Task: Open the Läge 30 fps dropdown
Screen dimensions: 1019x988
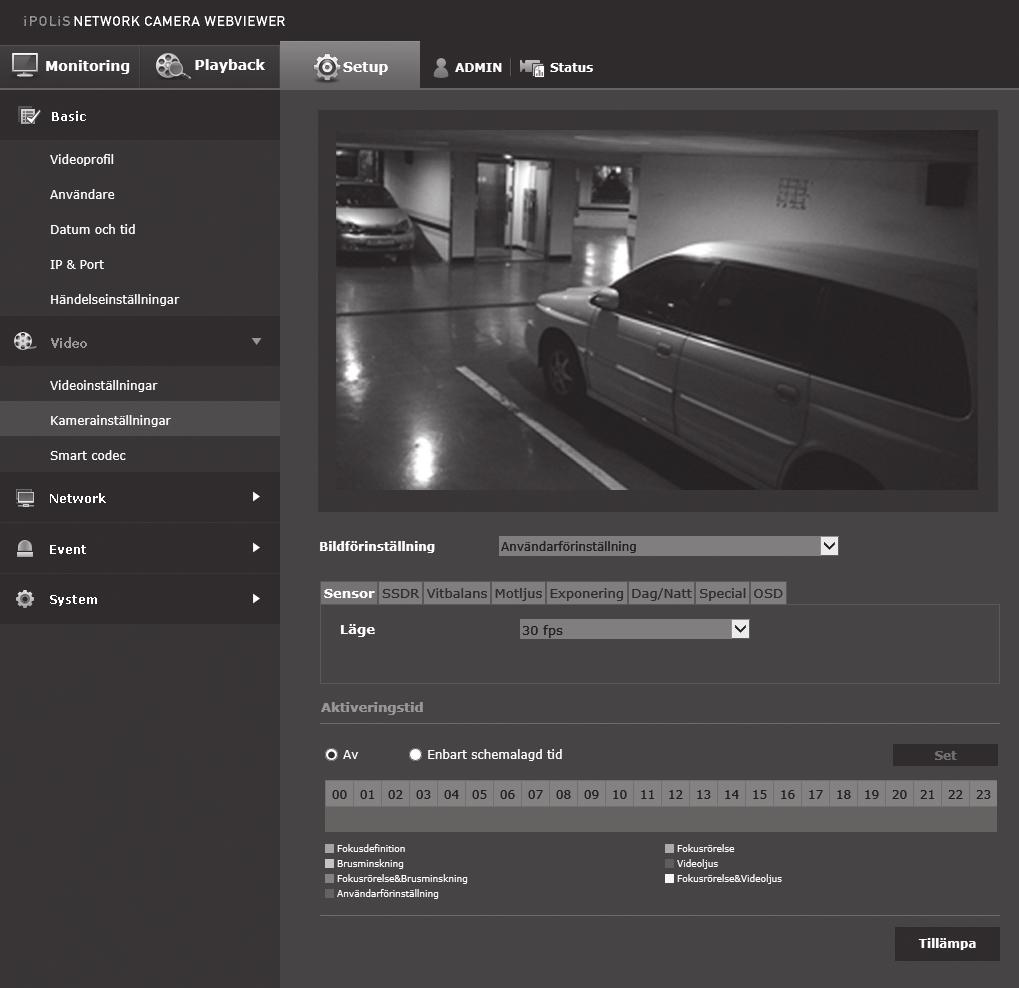Action: 634,629
